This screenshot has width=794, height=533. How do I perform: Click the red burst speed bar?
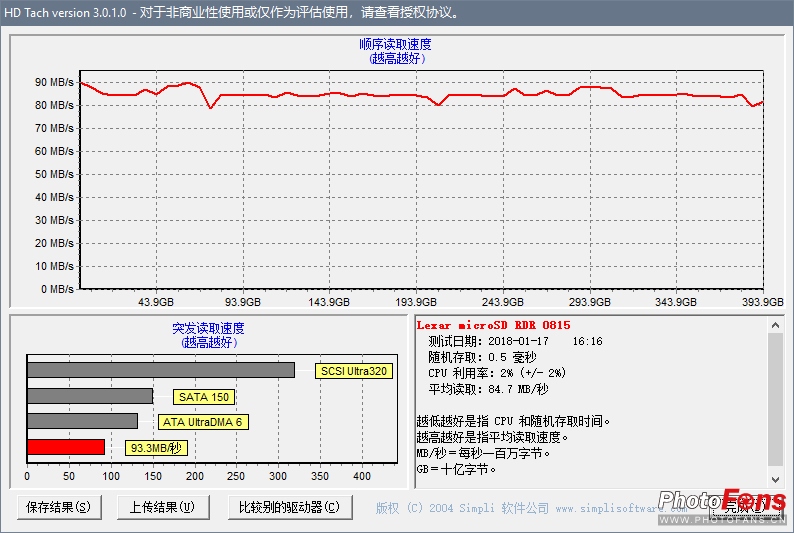click(x=66, y=447)
